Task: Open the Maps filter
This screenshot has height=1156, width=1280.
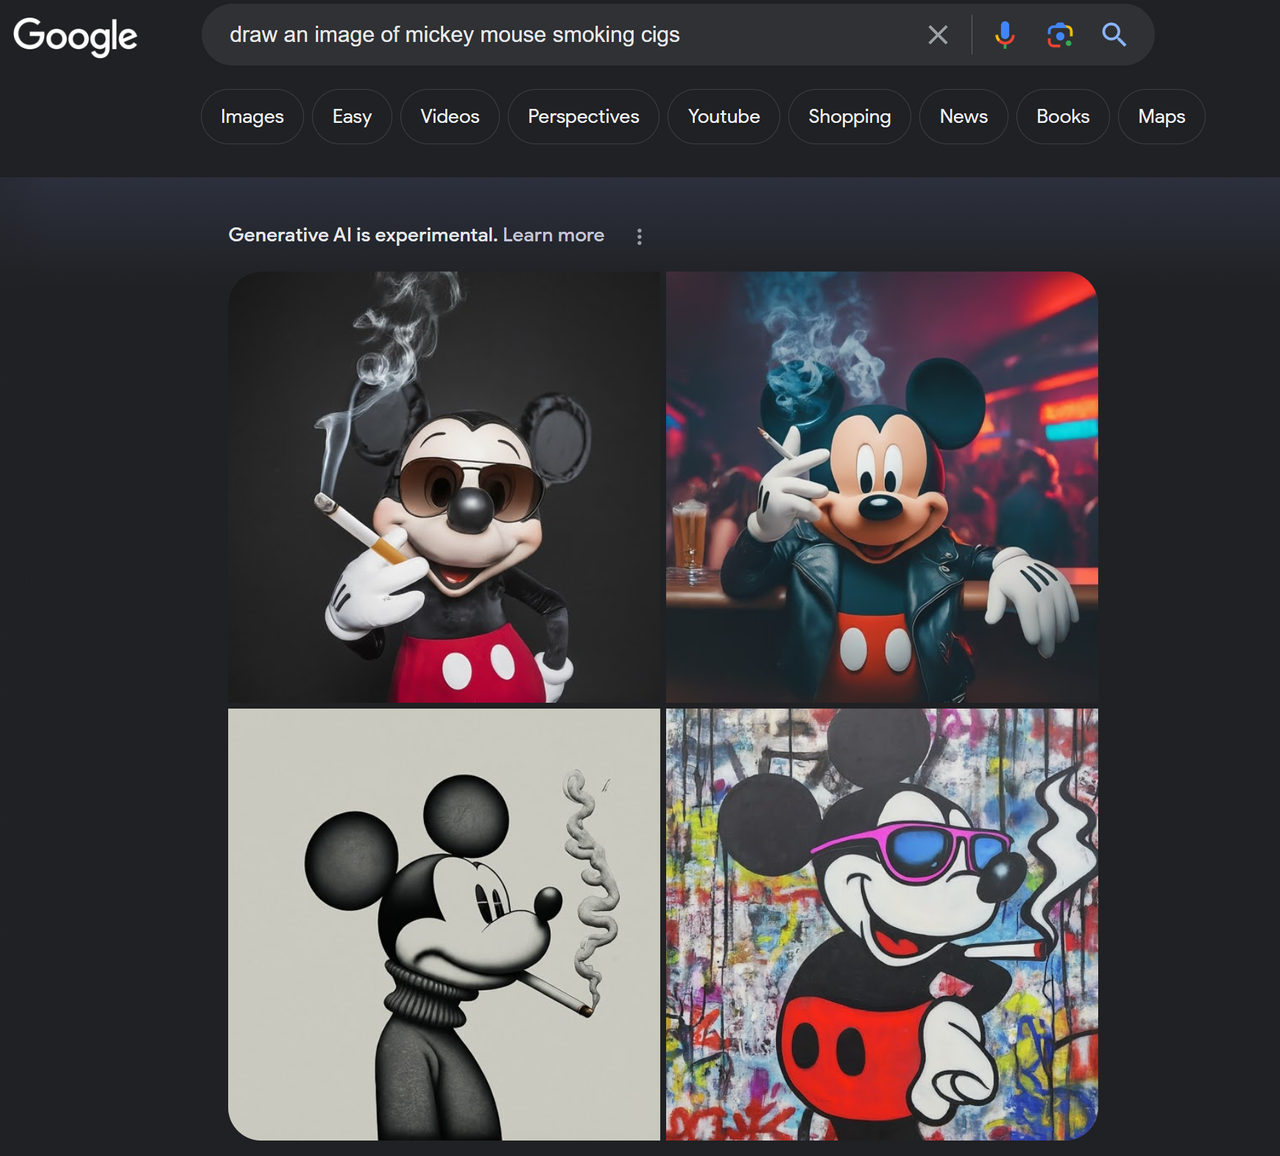Action: click(x=1162, y=116)
